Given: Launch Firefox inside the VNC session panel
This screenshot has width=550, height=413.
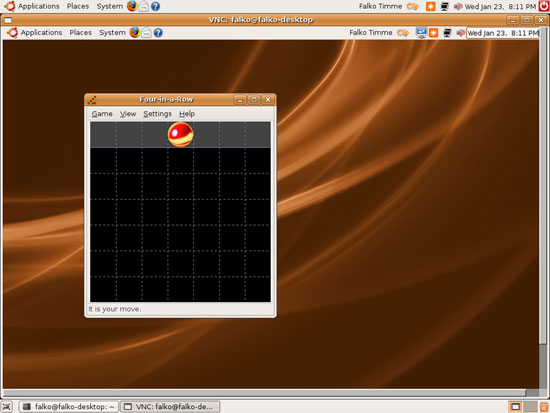Looking at the screenshot, I should (135, 33).
